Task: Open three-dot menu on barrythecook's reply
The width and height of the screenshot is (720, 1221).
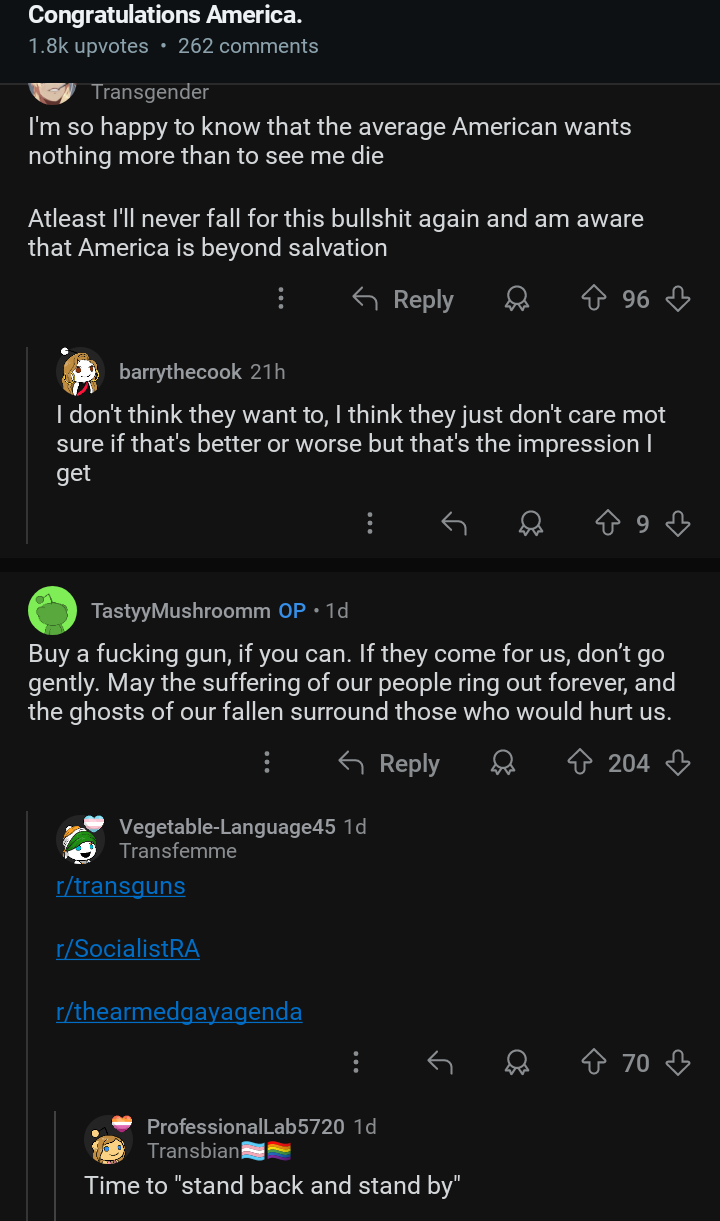Action: [370, 523]
